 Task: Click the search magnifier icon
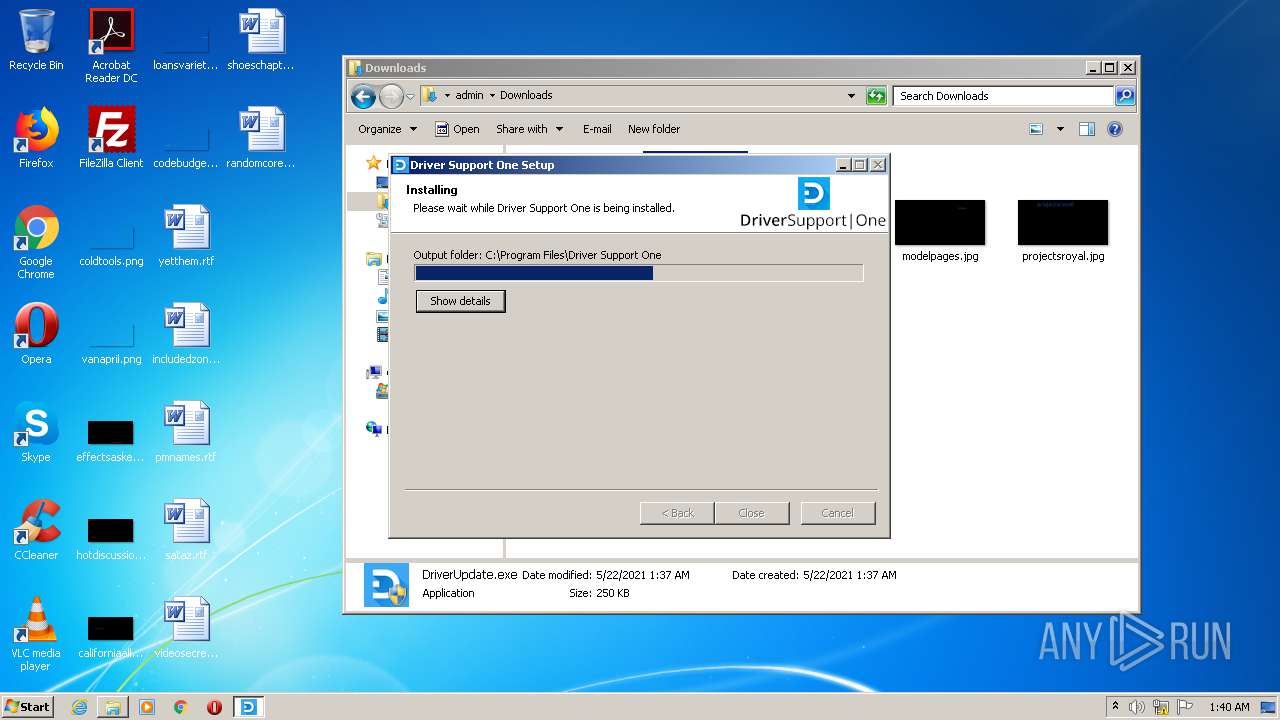pos(1125,96)
